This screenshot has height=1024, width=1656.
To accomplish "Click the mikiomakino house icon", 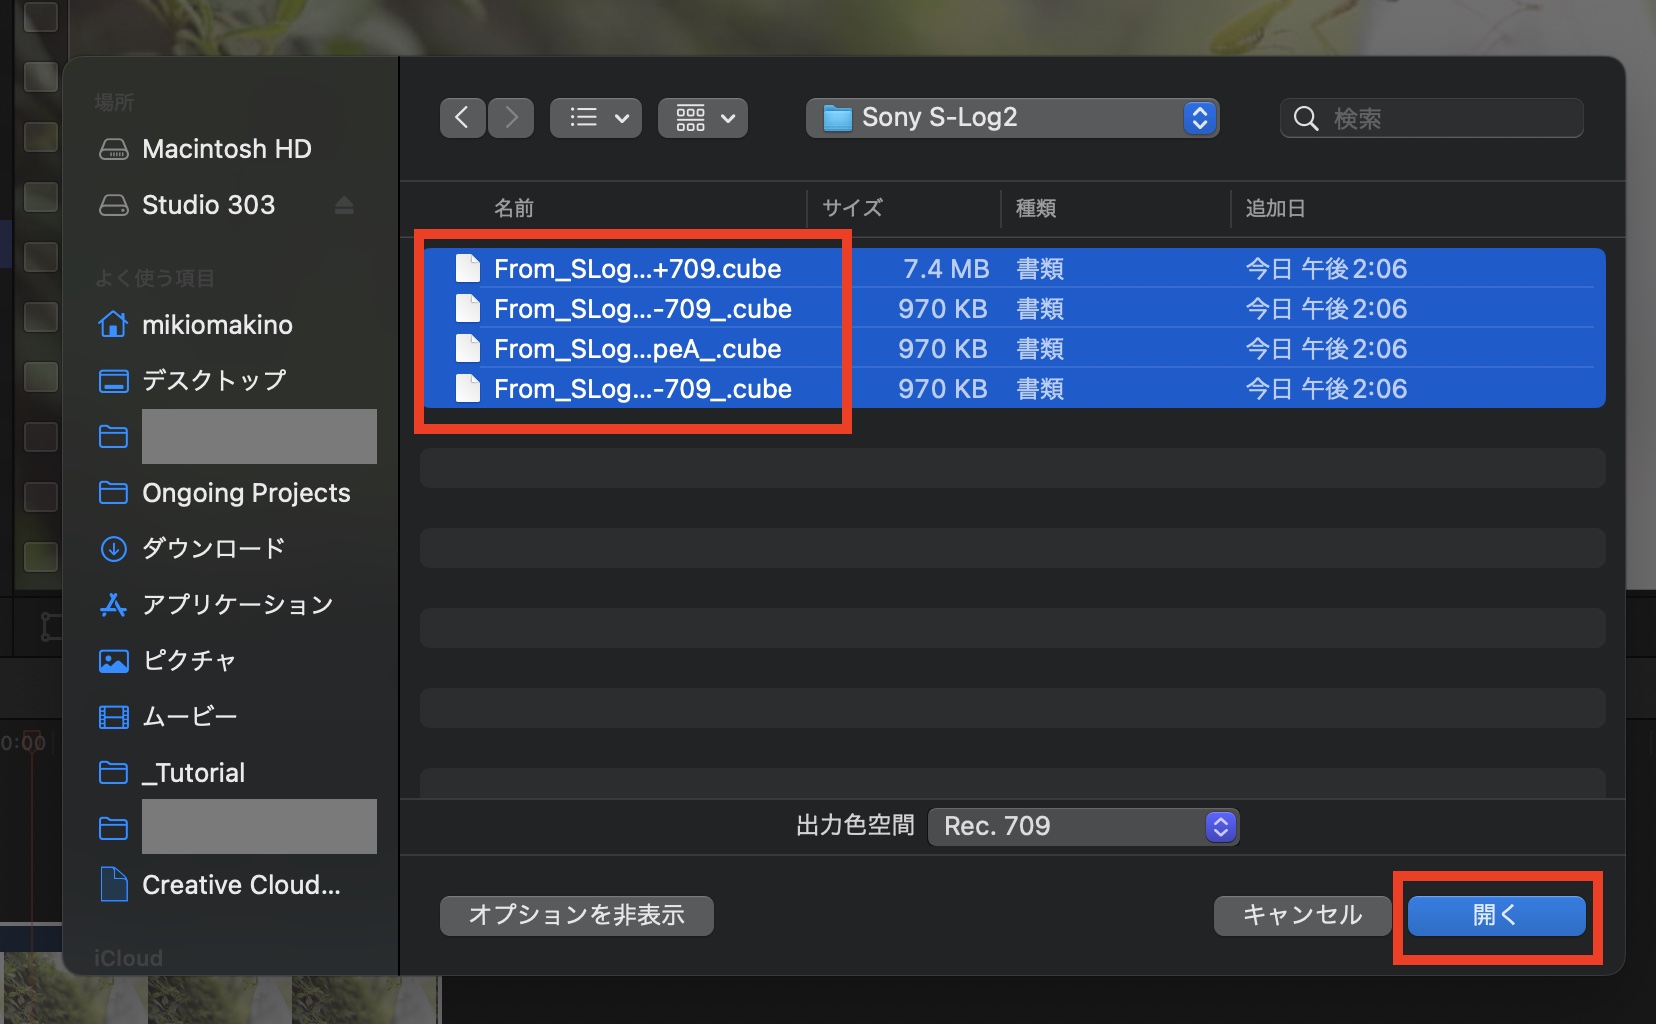I will pyautogui.click(x=114, y=324).
